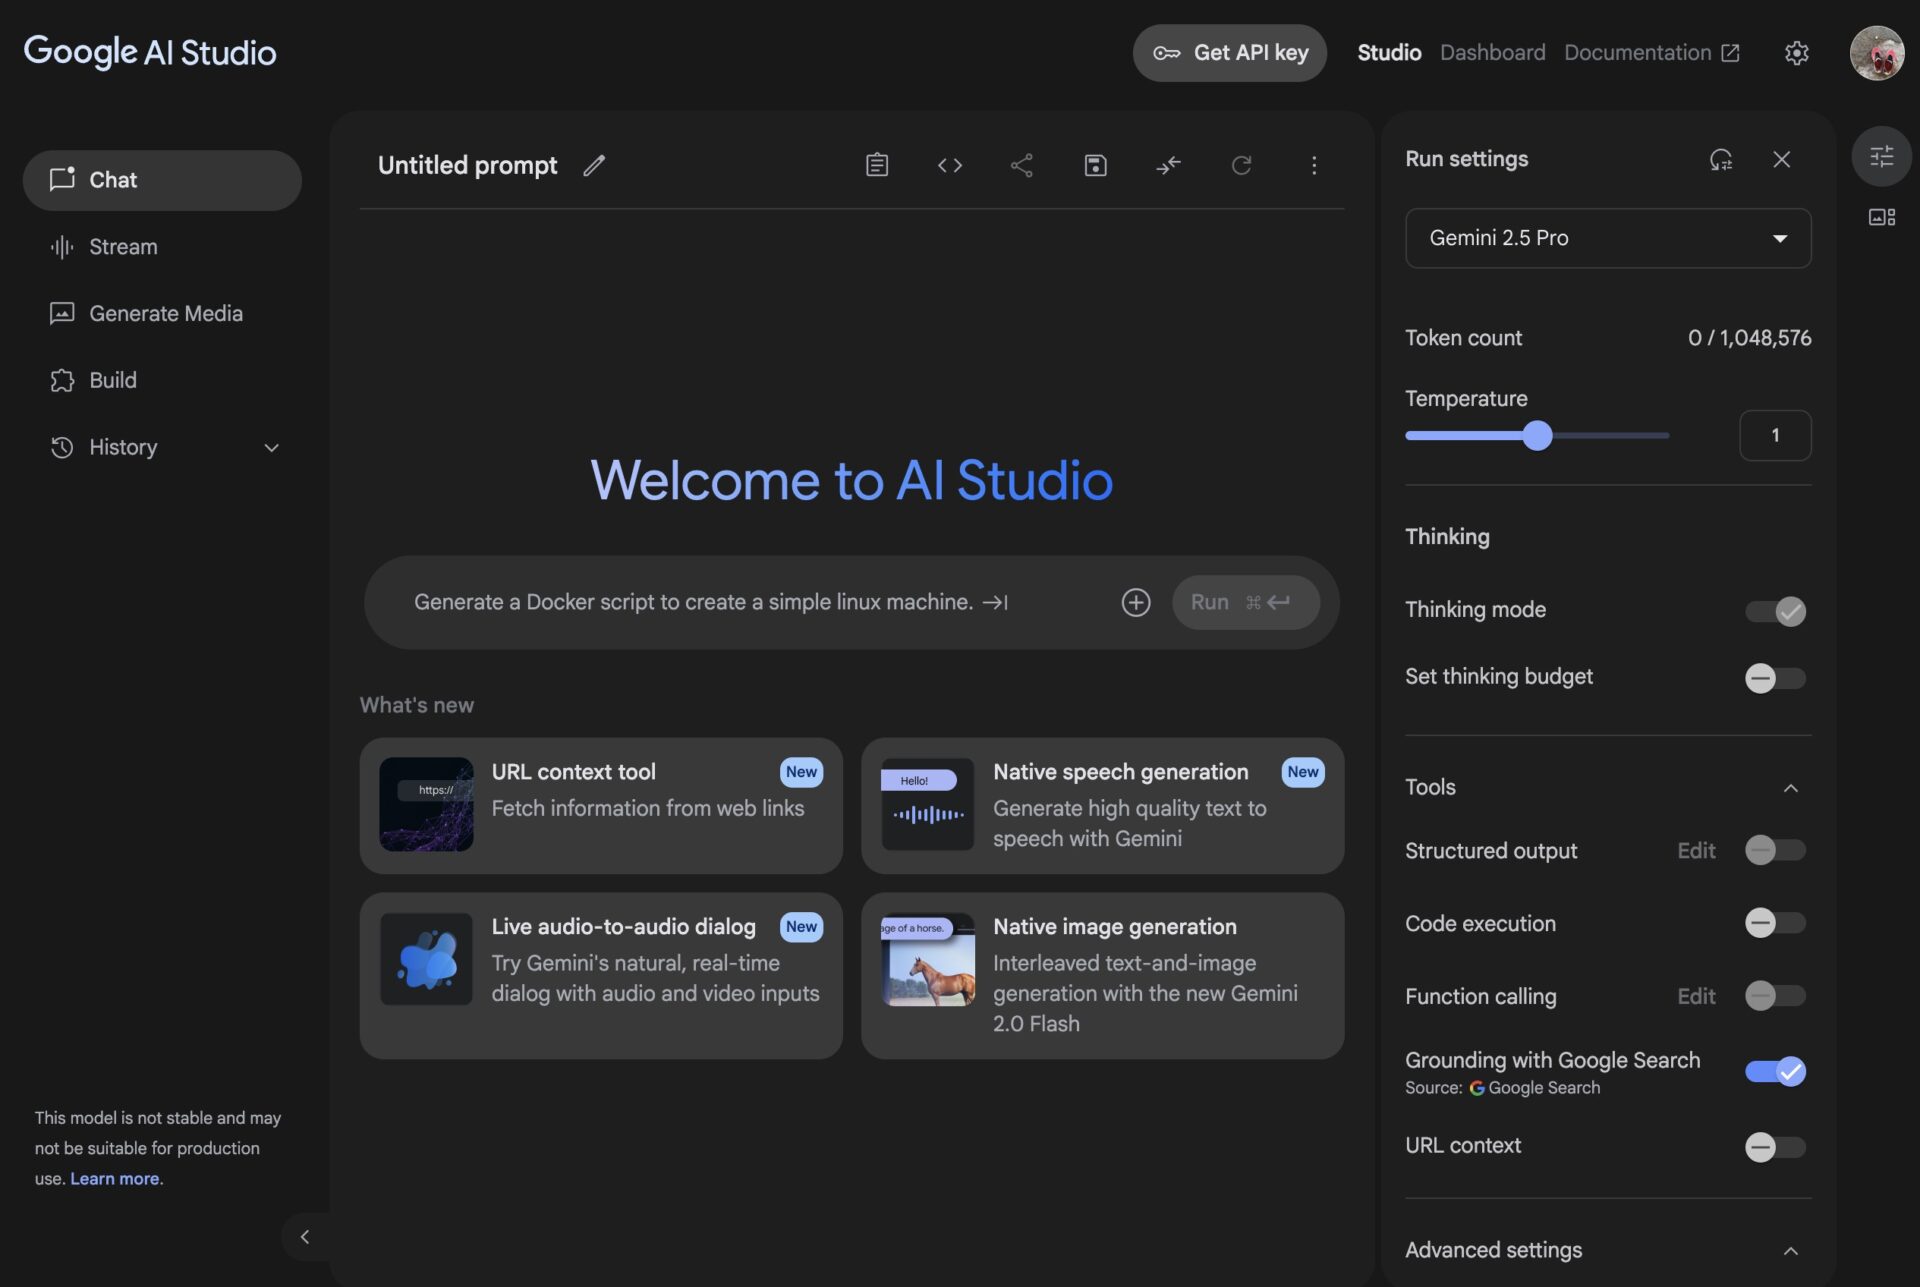Click the History clock icon
Image resolution: width=1920 pixels, height=1287 pixels.
point(62,447)
